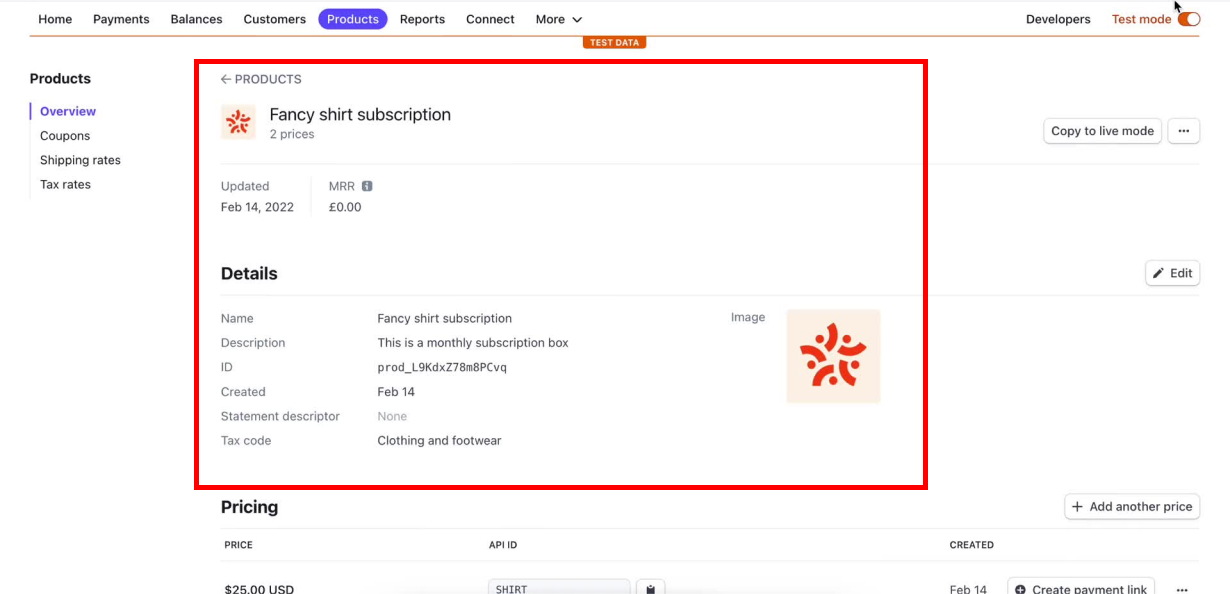Open the Payments tab

121,19
